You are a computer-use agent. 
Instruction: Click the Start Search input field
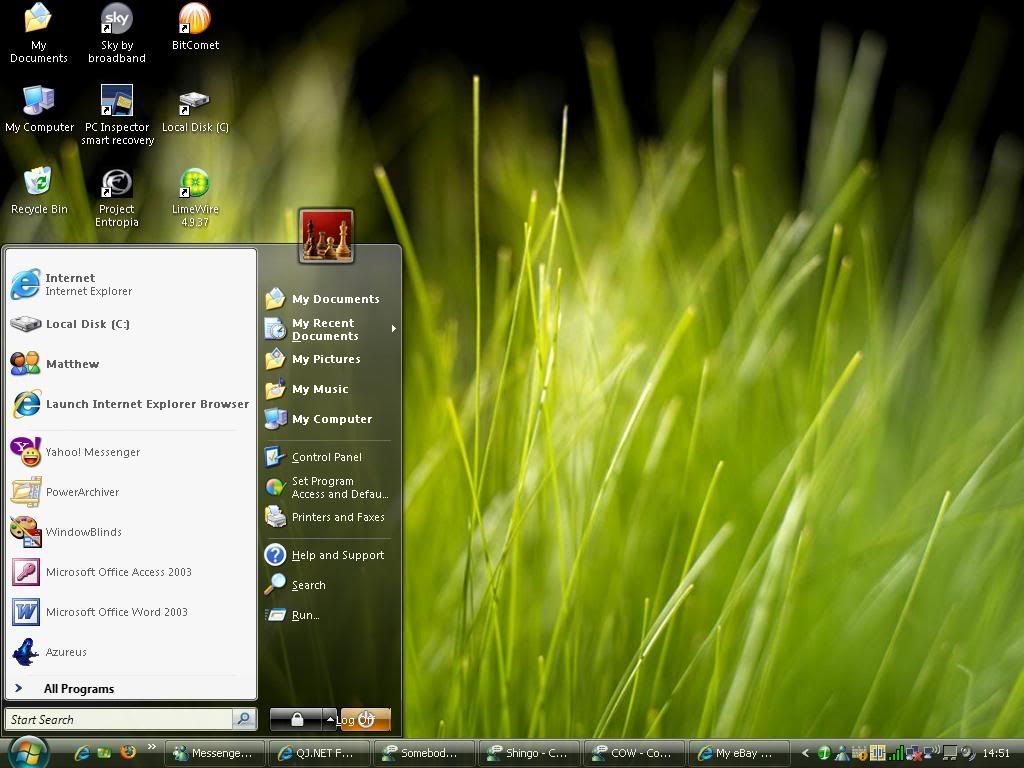[x=119, y=719]
